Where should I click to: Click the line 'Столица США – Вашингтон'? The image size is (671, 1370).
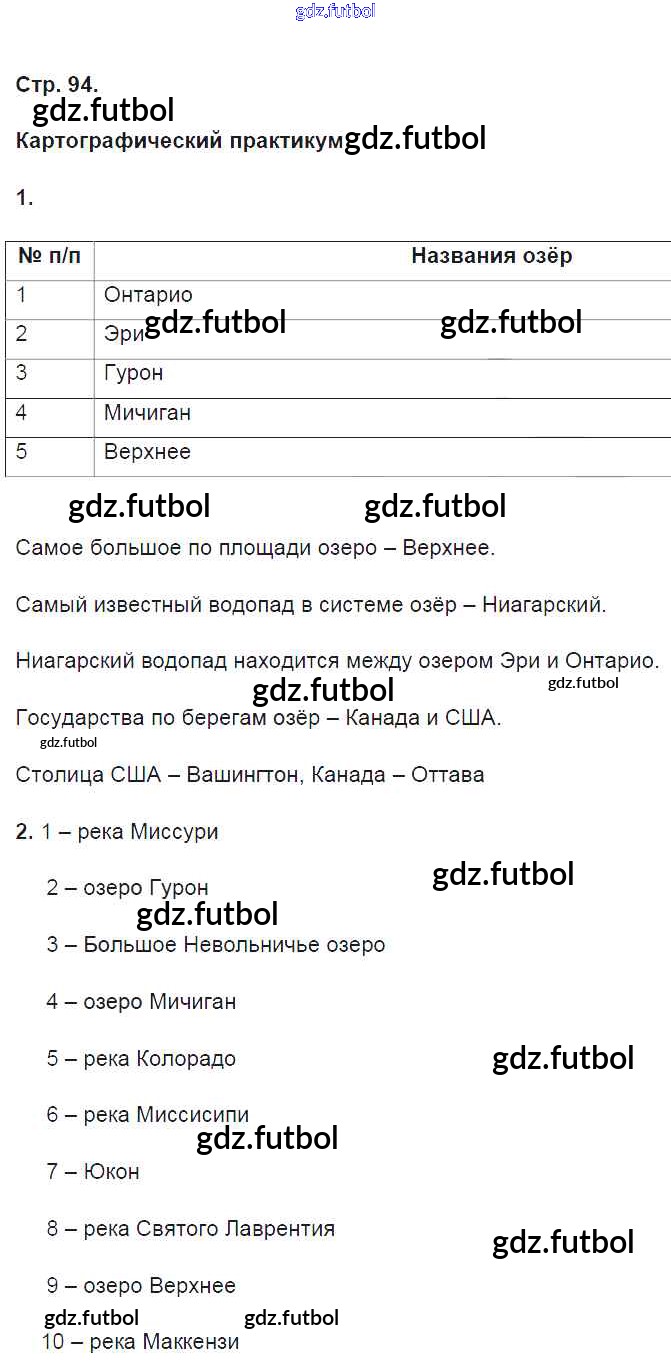point(250,775)
